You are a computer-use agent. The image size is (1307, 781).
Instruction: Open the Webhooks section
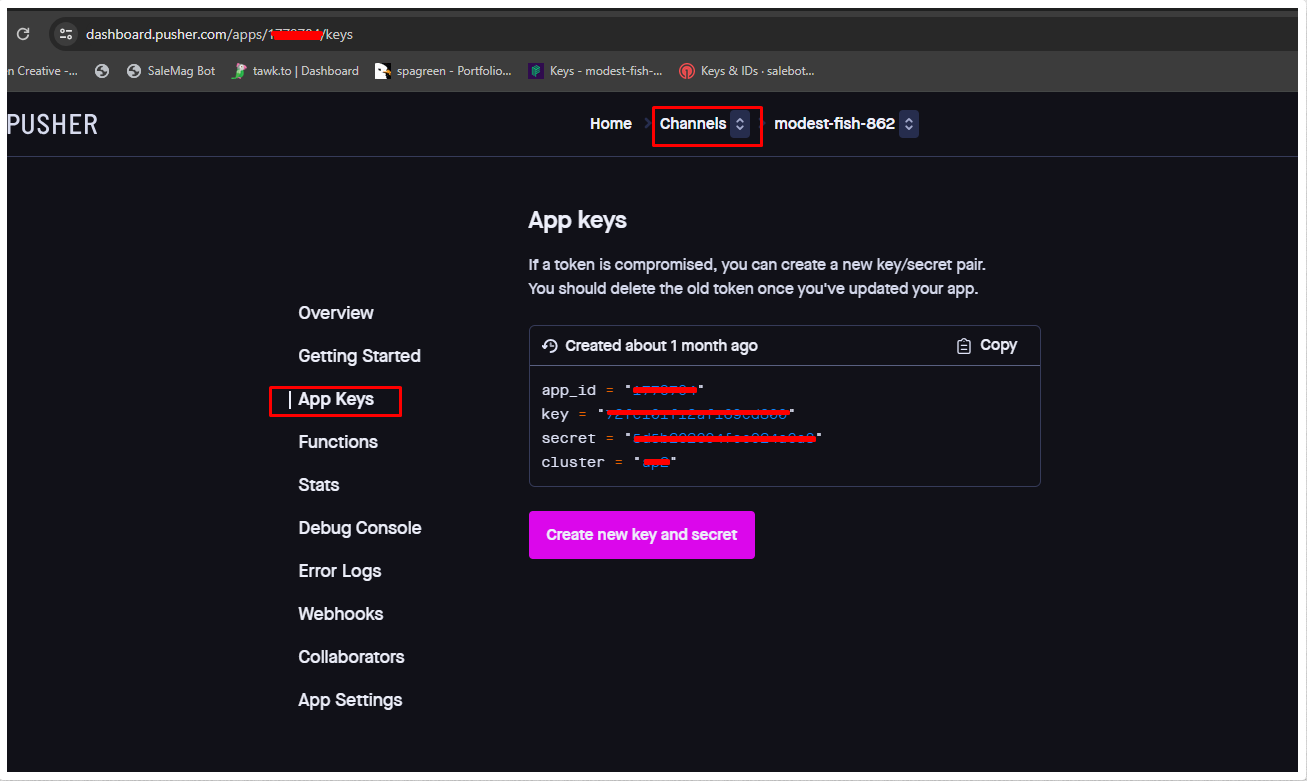(x=341, y=614)
